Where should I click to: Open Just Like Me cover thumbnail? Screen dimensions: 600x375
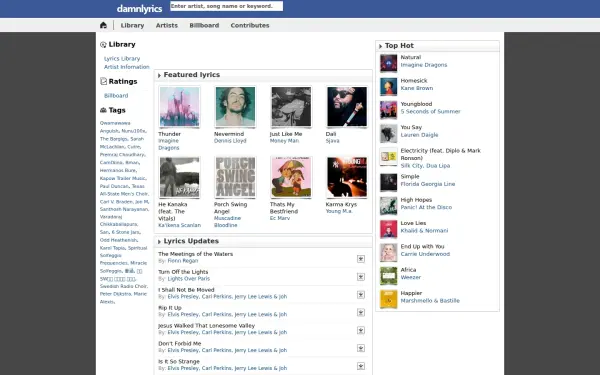pos(291,107)
